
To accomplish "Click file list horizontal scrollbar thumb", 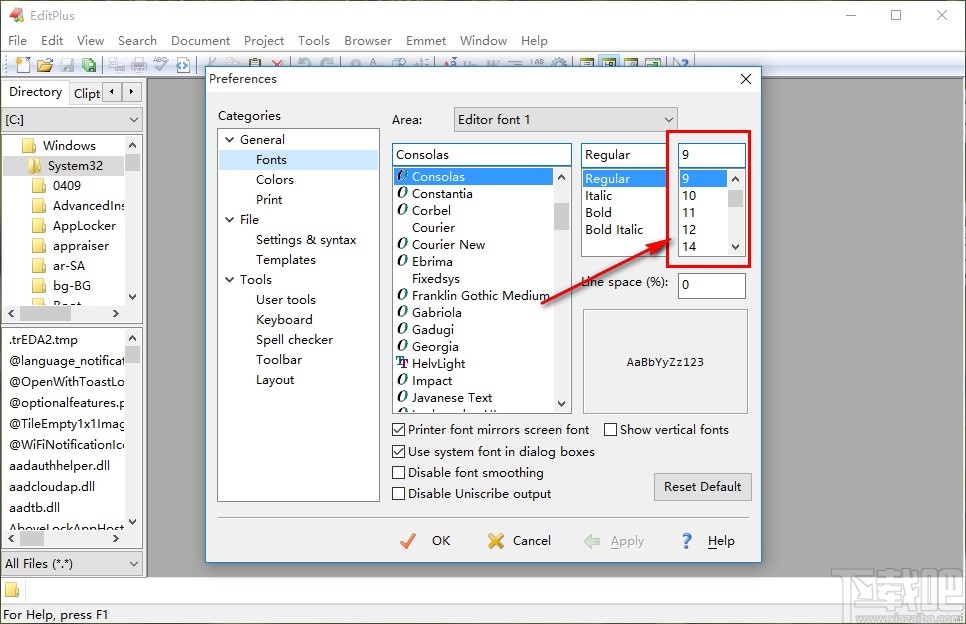I will [x=32, y=538].
